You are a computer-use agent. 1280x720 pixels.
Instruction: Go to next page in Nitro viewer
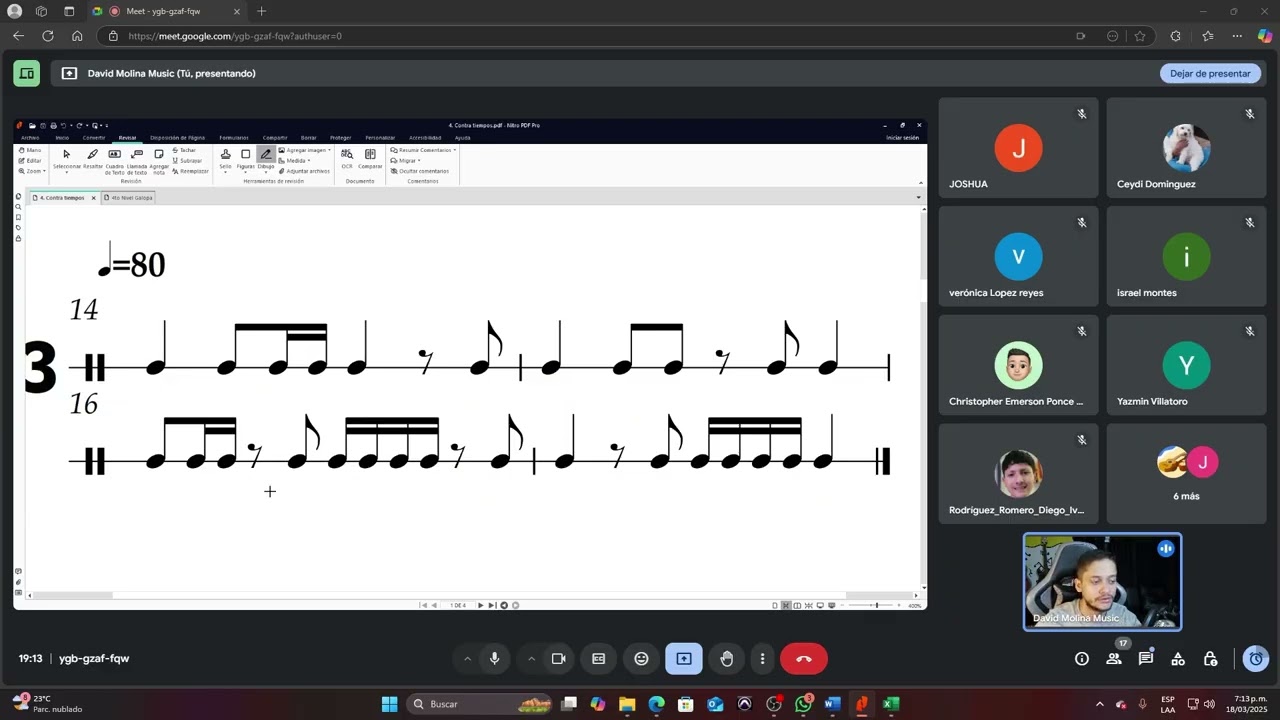pyautogui.click(x=480, y=605)
